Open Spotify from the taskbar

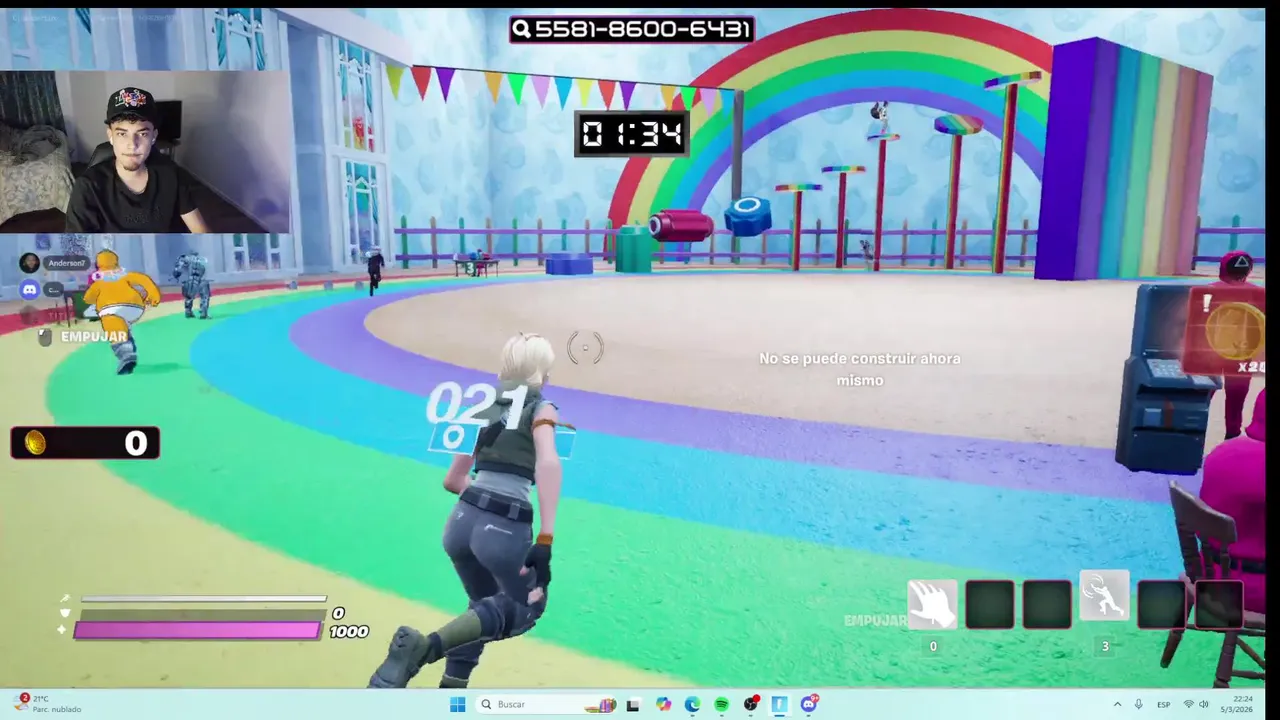pyautogui.click(x=721, y=704)
